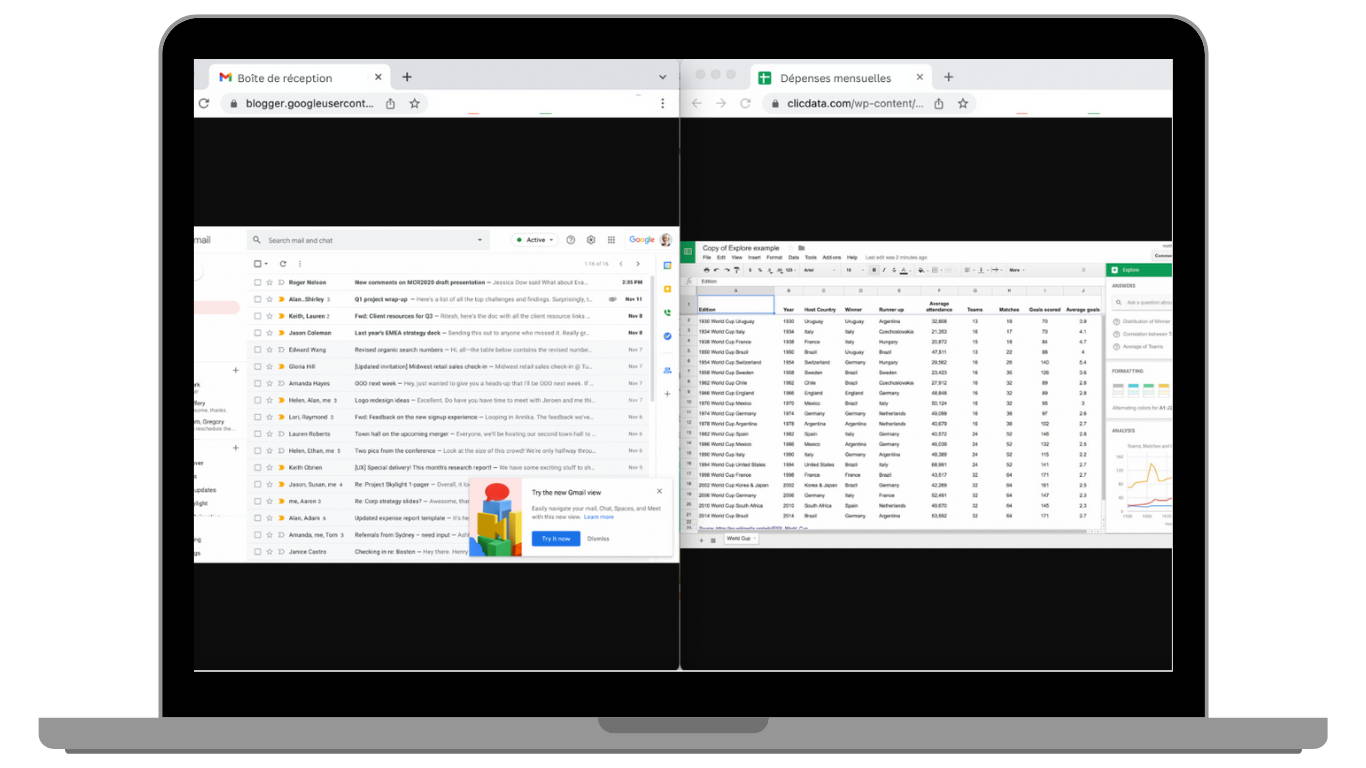1366x768 pixels.
Task: Bookmark the blogger.googleusercontent page with the star
Action: (x=414, y=103)
